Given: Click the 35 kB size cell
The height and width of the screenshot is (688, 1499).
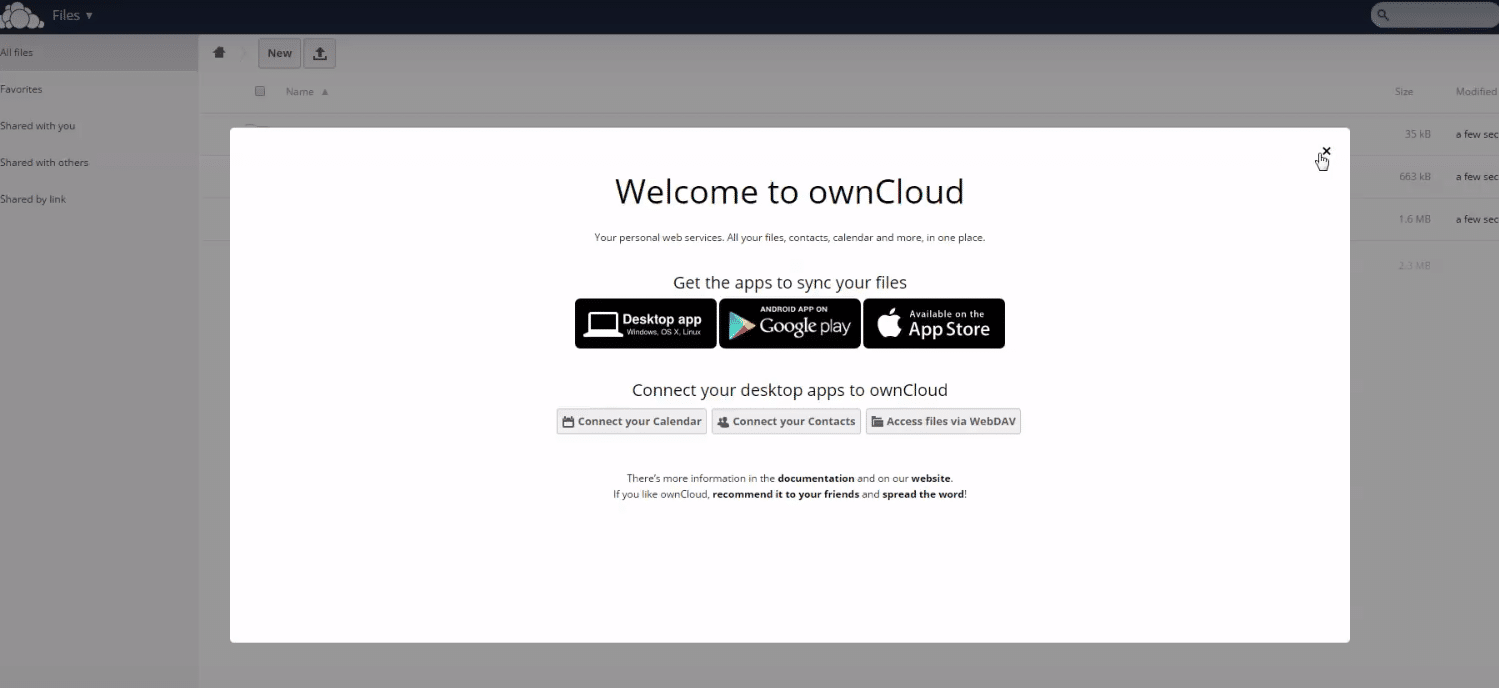Looking at the screenshot, I should [x=1417, y=134].
